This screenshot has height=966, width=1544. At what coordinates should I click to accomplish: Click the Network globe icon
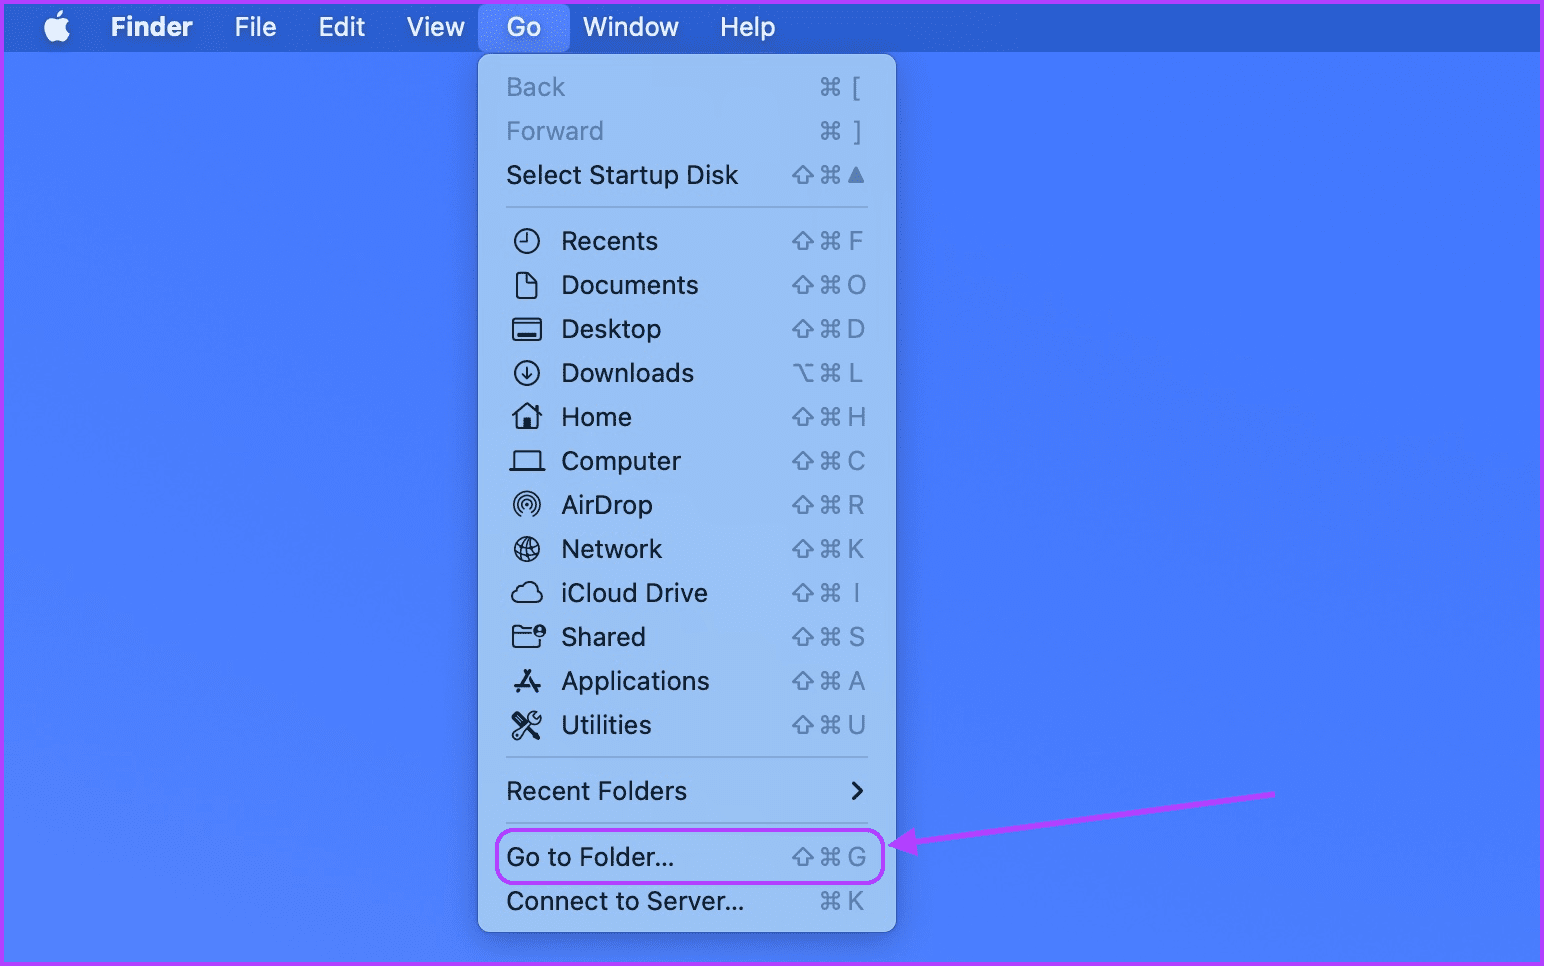click(x=527, y=549)
